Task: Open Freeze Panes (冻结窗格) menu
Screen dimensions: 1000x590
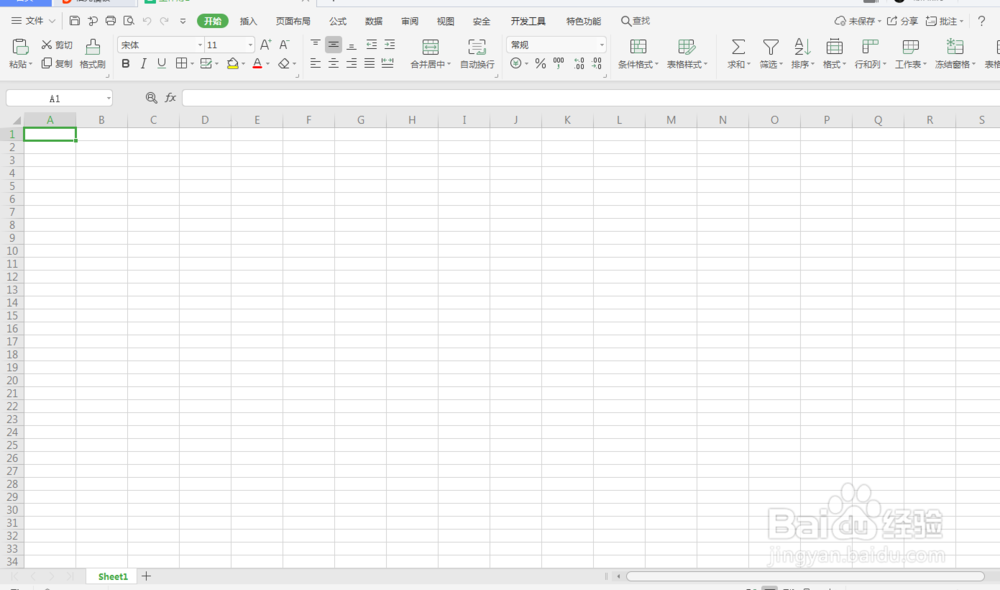Action: [955, 54]
